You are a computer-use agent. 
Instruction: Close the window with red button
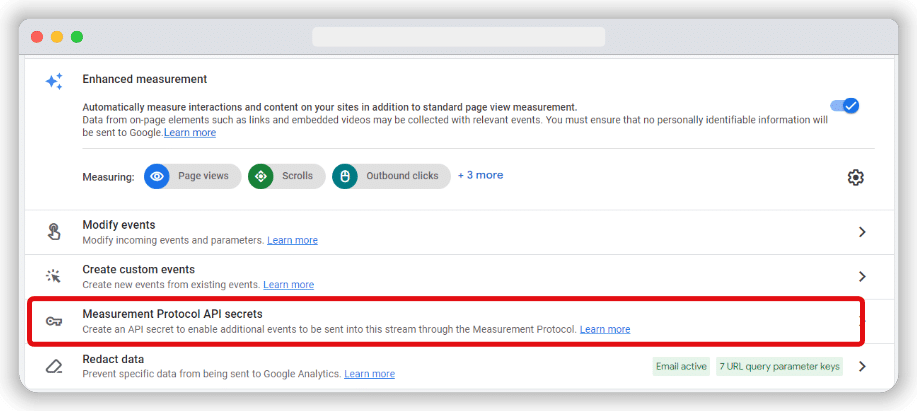pos(37,37)
